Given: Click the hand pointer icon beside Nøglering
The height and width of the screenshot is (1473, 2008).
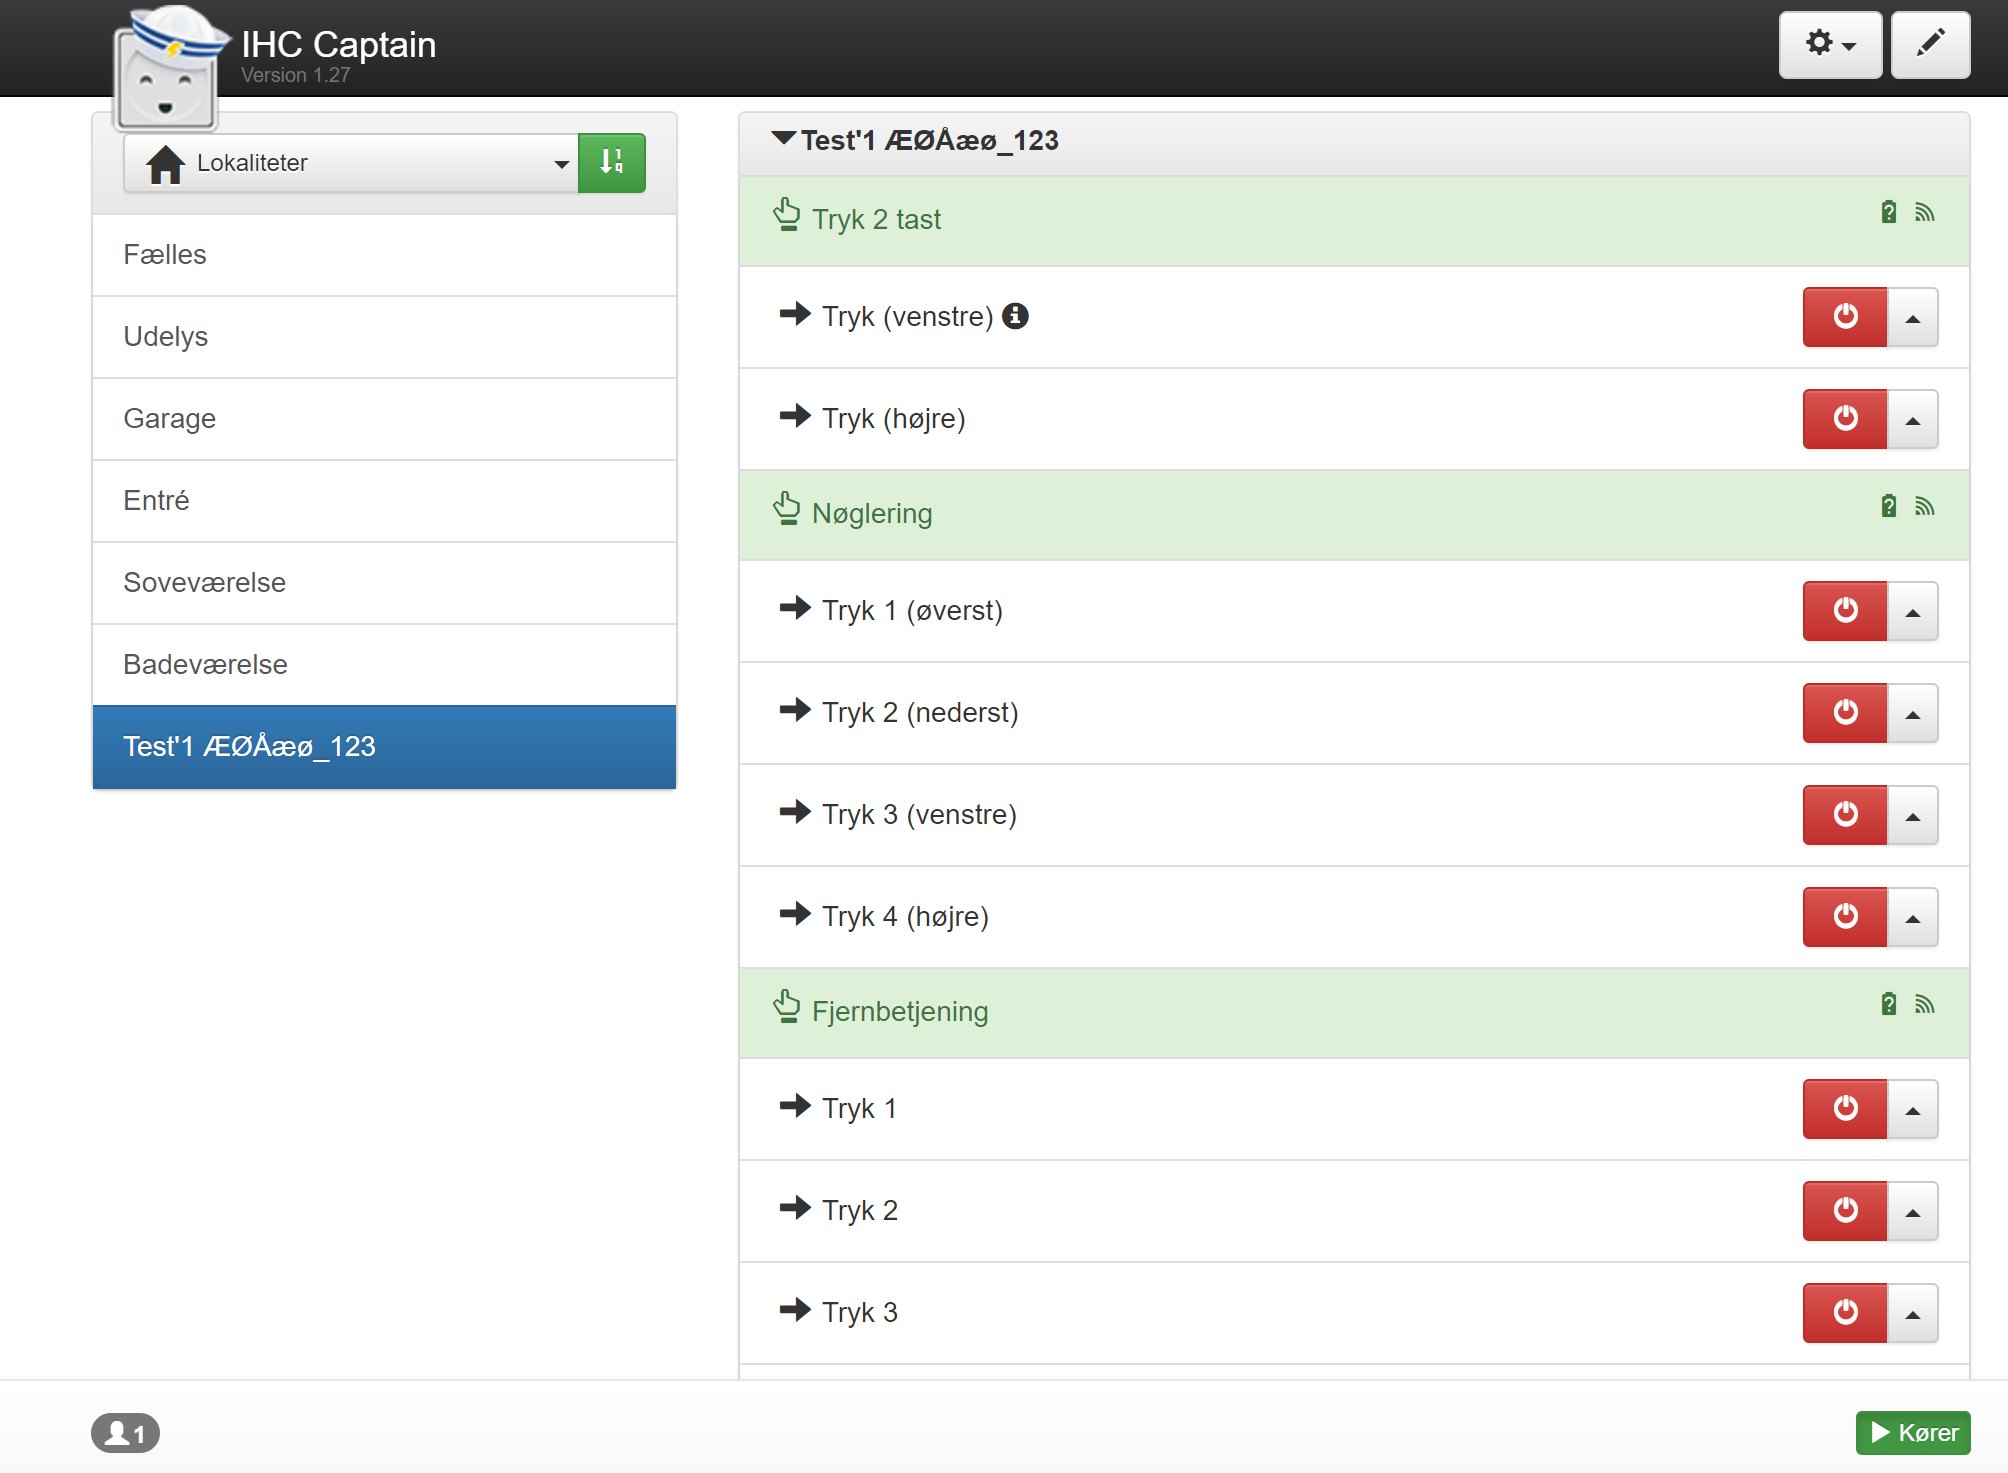Looking at the screenshot, I should pyautogui.click(x=787, y=509).
